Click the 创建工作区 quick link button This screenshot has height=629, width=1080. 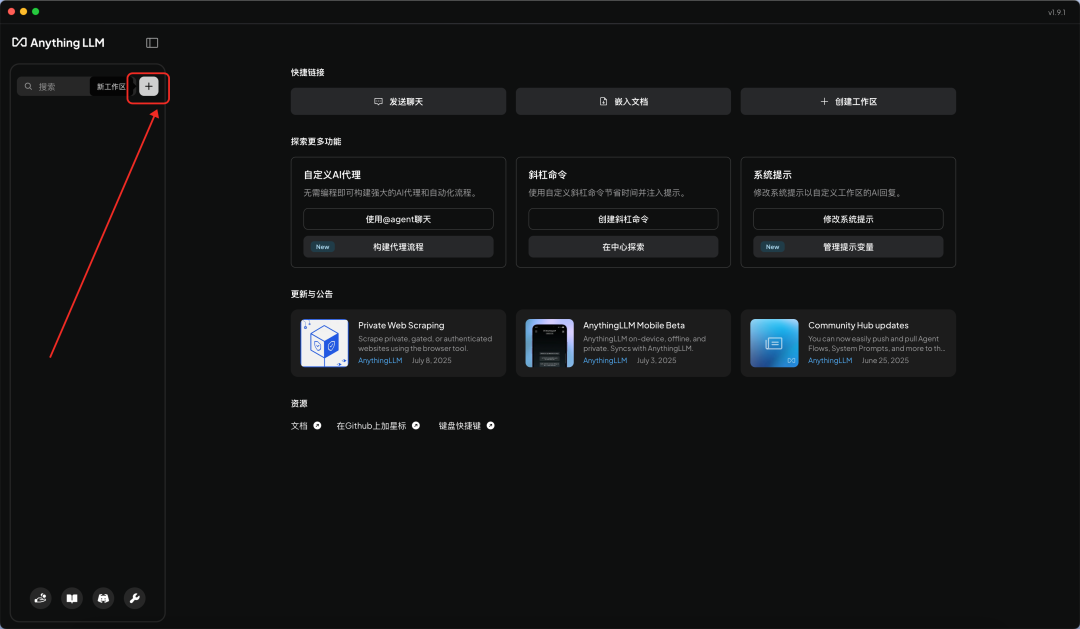coord(848,101)
